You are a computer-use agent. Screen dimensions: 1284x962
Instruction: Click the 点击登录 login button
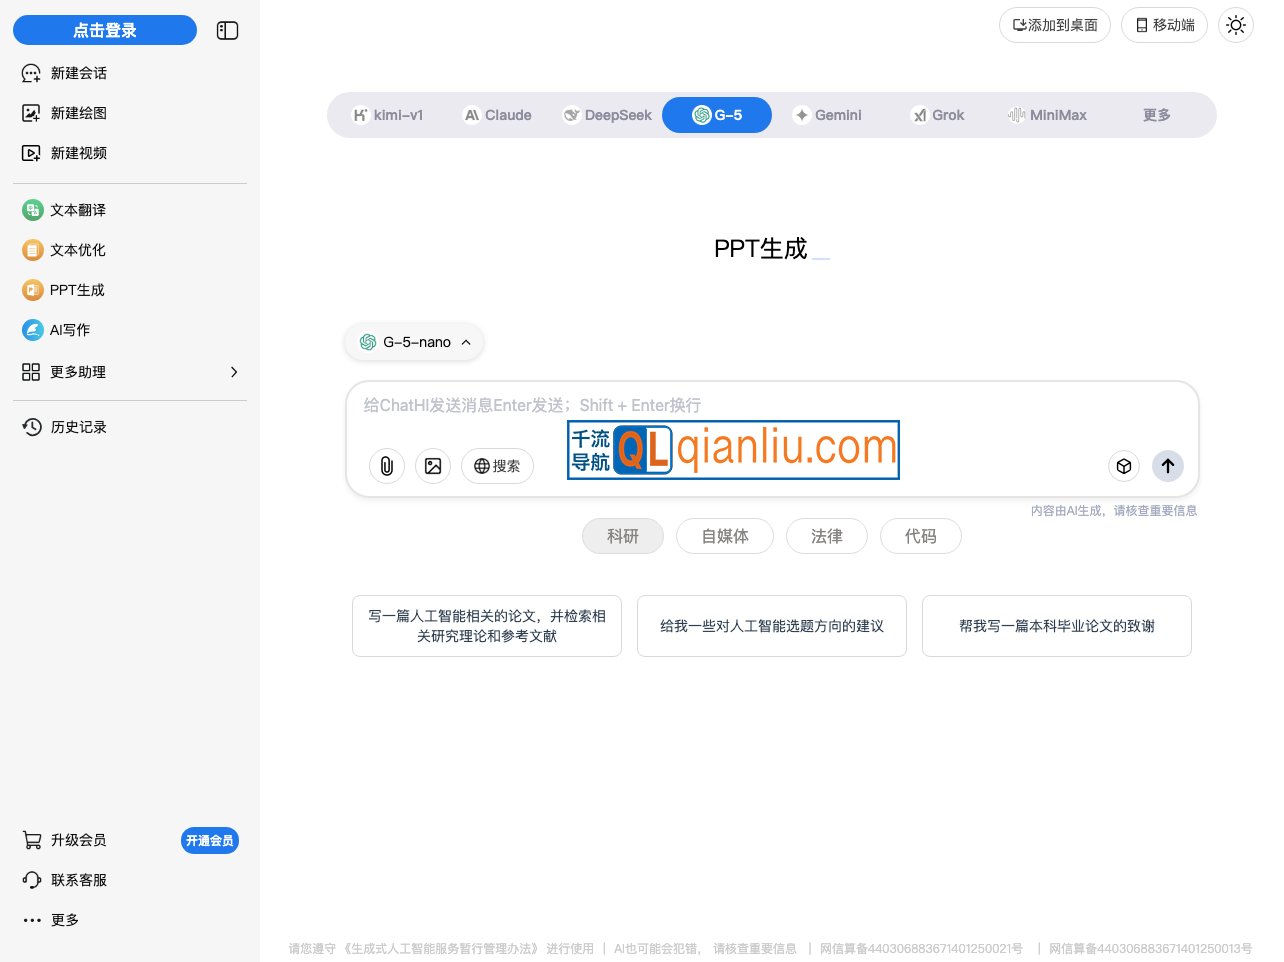[105, 30]
